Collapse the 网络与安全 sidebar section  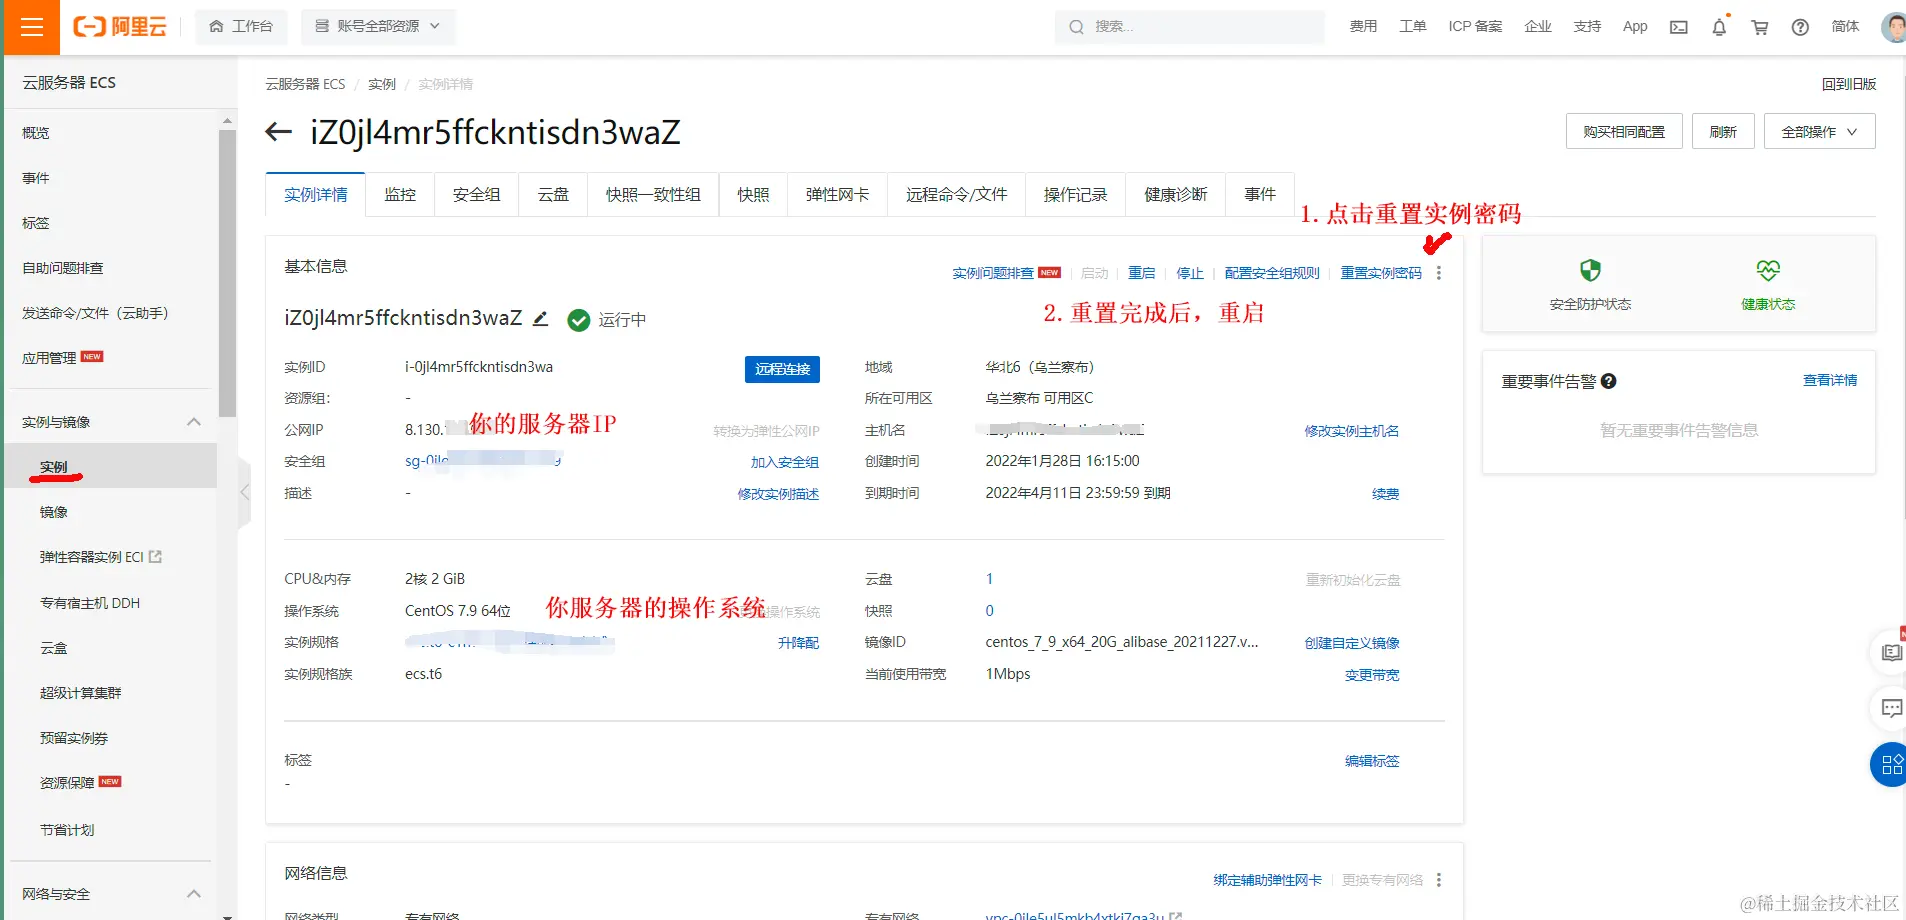tap(194, 894)
